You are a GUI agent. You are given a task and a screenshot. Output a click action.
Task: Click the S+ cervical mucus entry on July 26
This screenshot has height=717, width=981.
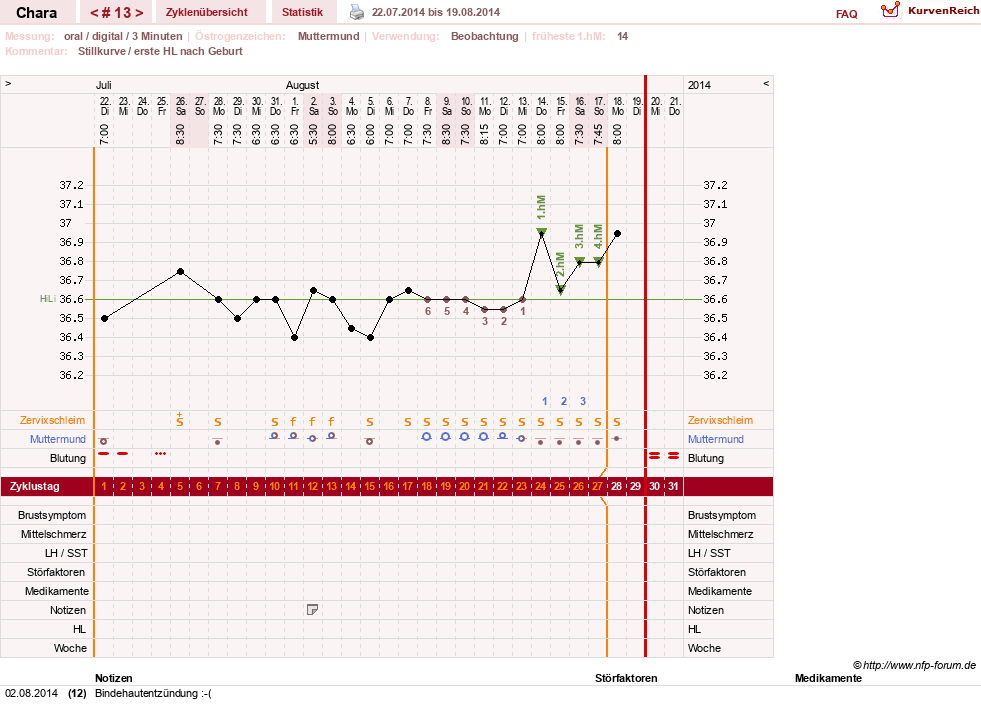[180, 420]
